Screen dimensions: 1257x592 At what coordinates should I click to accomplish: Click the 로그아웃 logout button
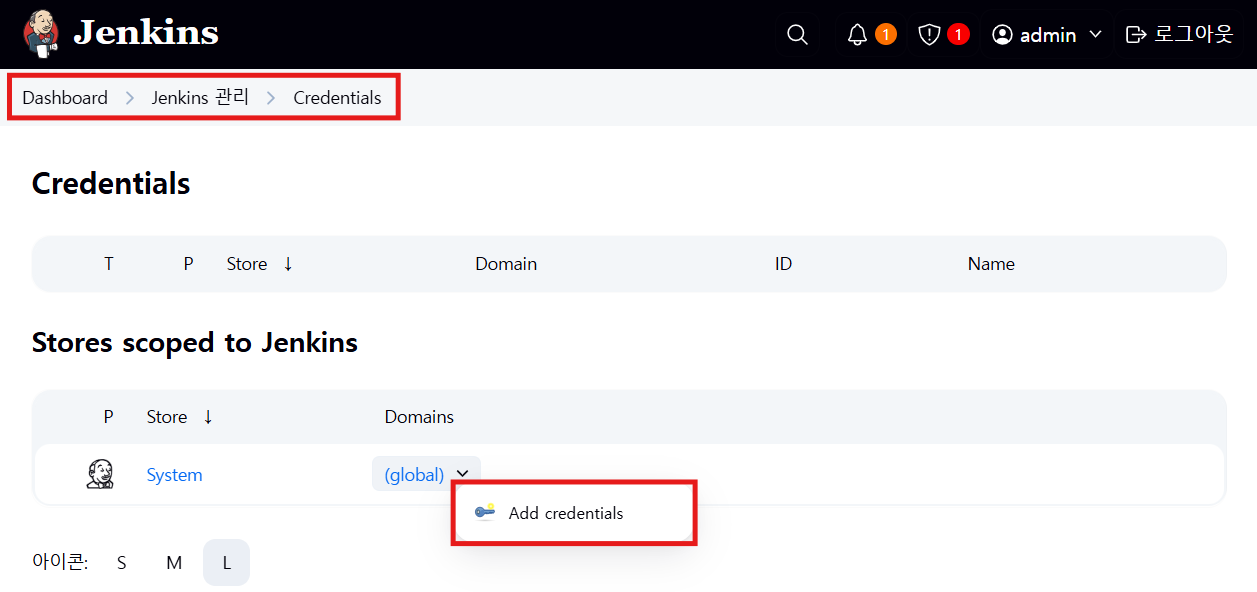pyautogui.click(x=1179, y=35)
